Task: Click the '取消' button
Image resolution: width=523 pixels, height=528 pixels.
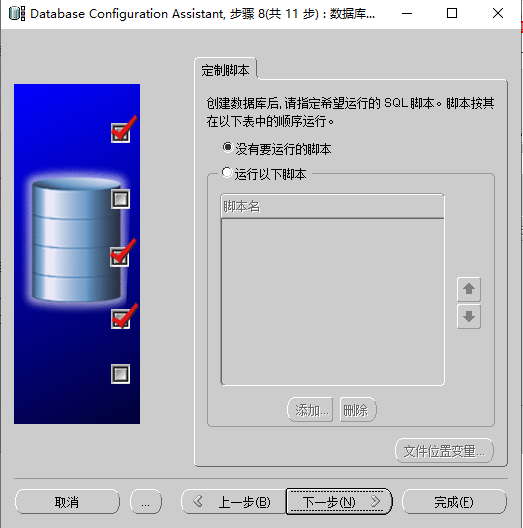Action: click(67, 502)
